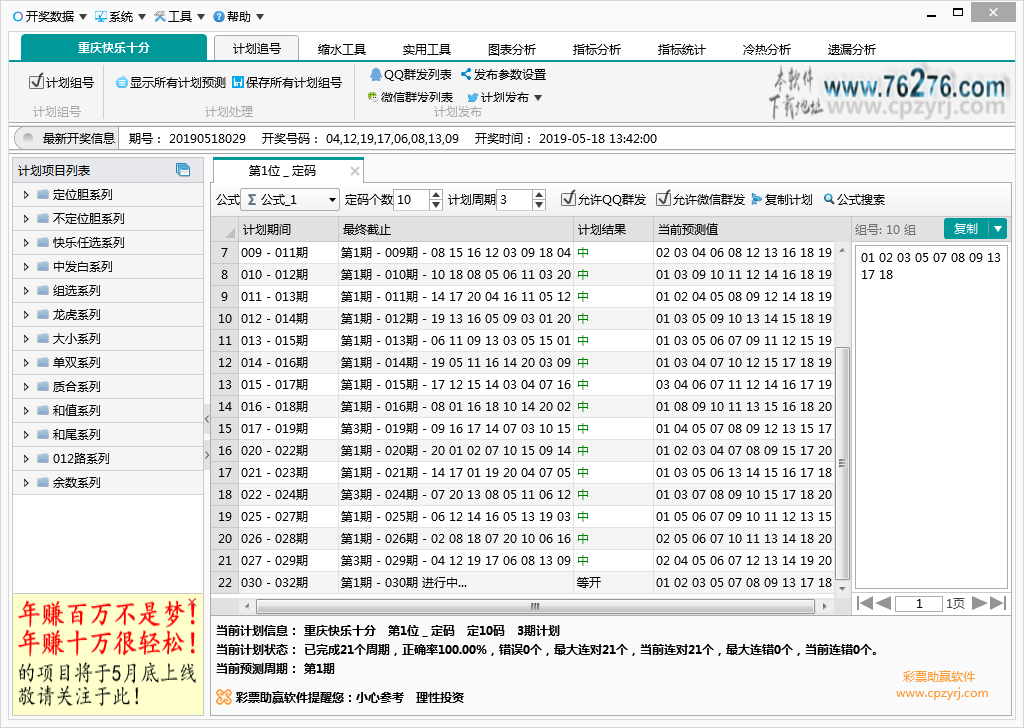
Task: Click the 彩票助赢 reminder logo icon
Action: point(223,697)
